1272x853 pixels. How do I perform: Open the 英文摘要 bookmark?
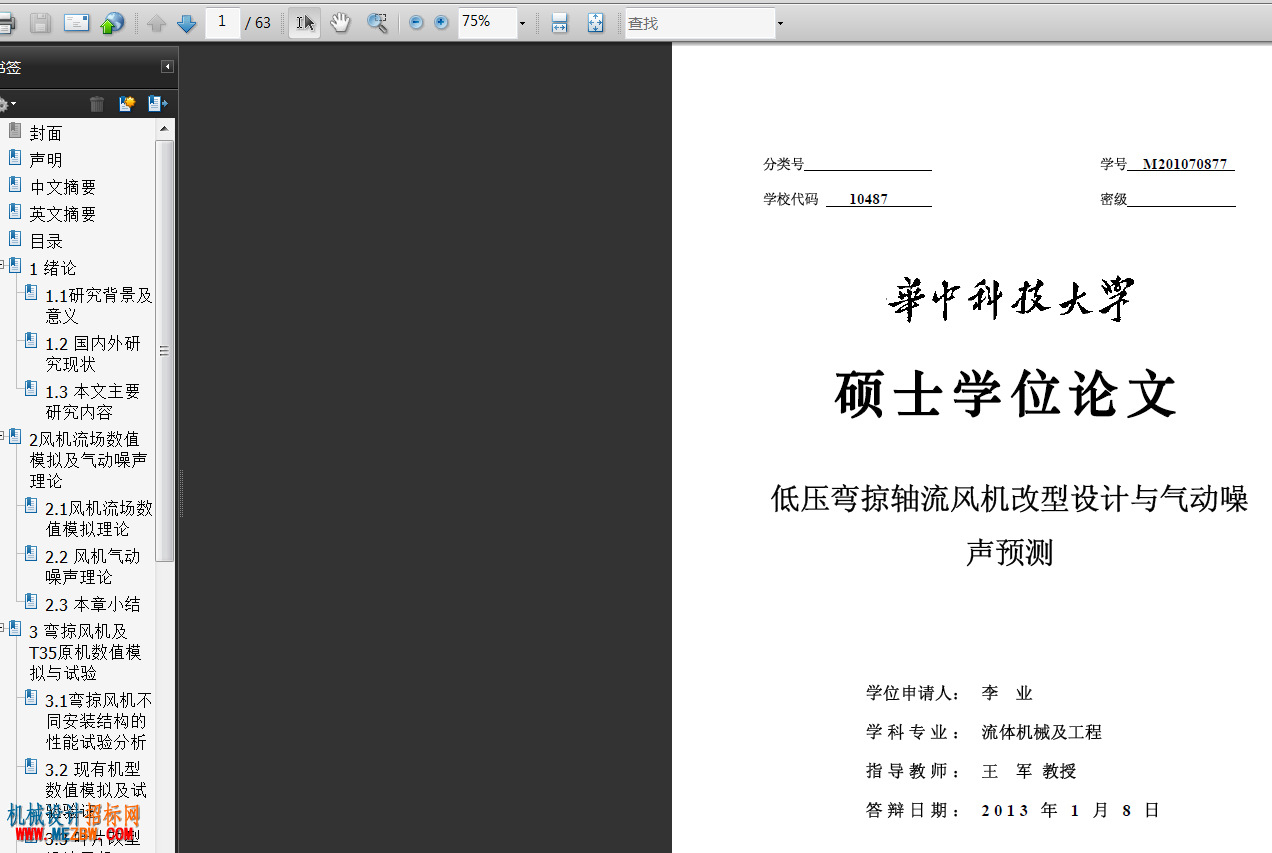tap(63, 214)
